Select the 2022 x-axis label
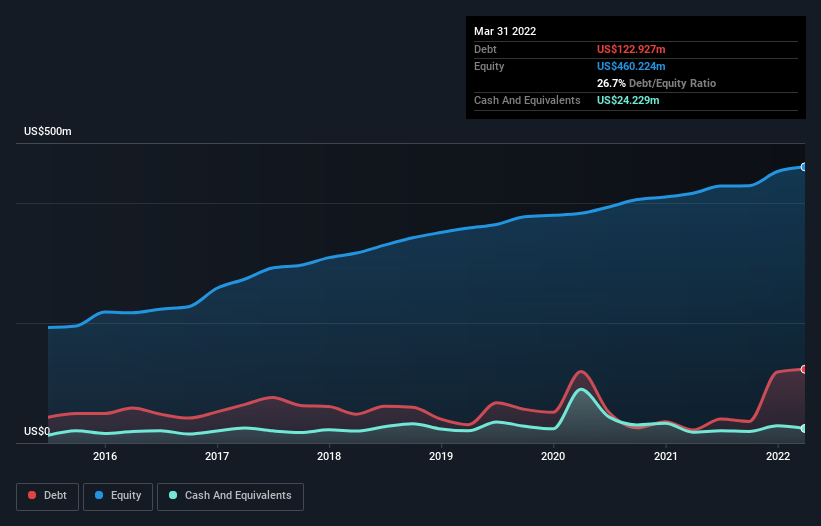This screenshot has width=821, height=526. (x=778, y=456)
